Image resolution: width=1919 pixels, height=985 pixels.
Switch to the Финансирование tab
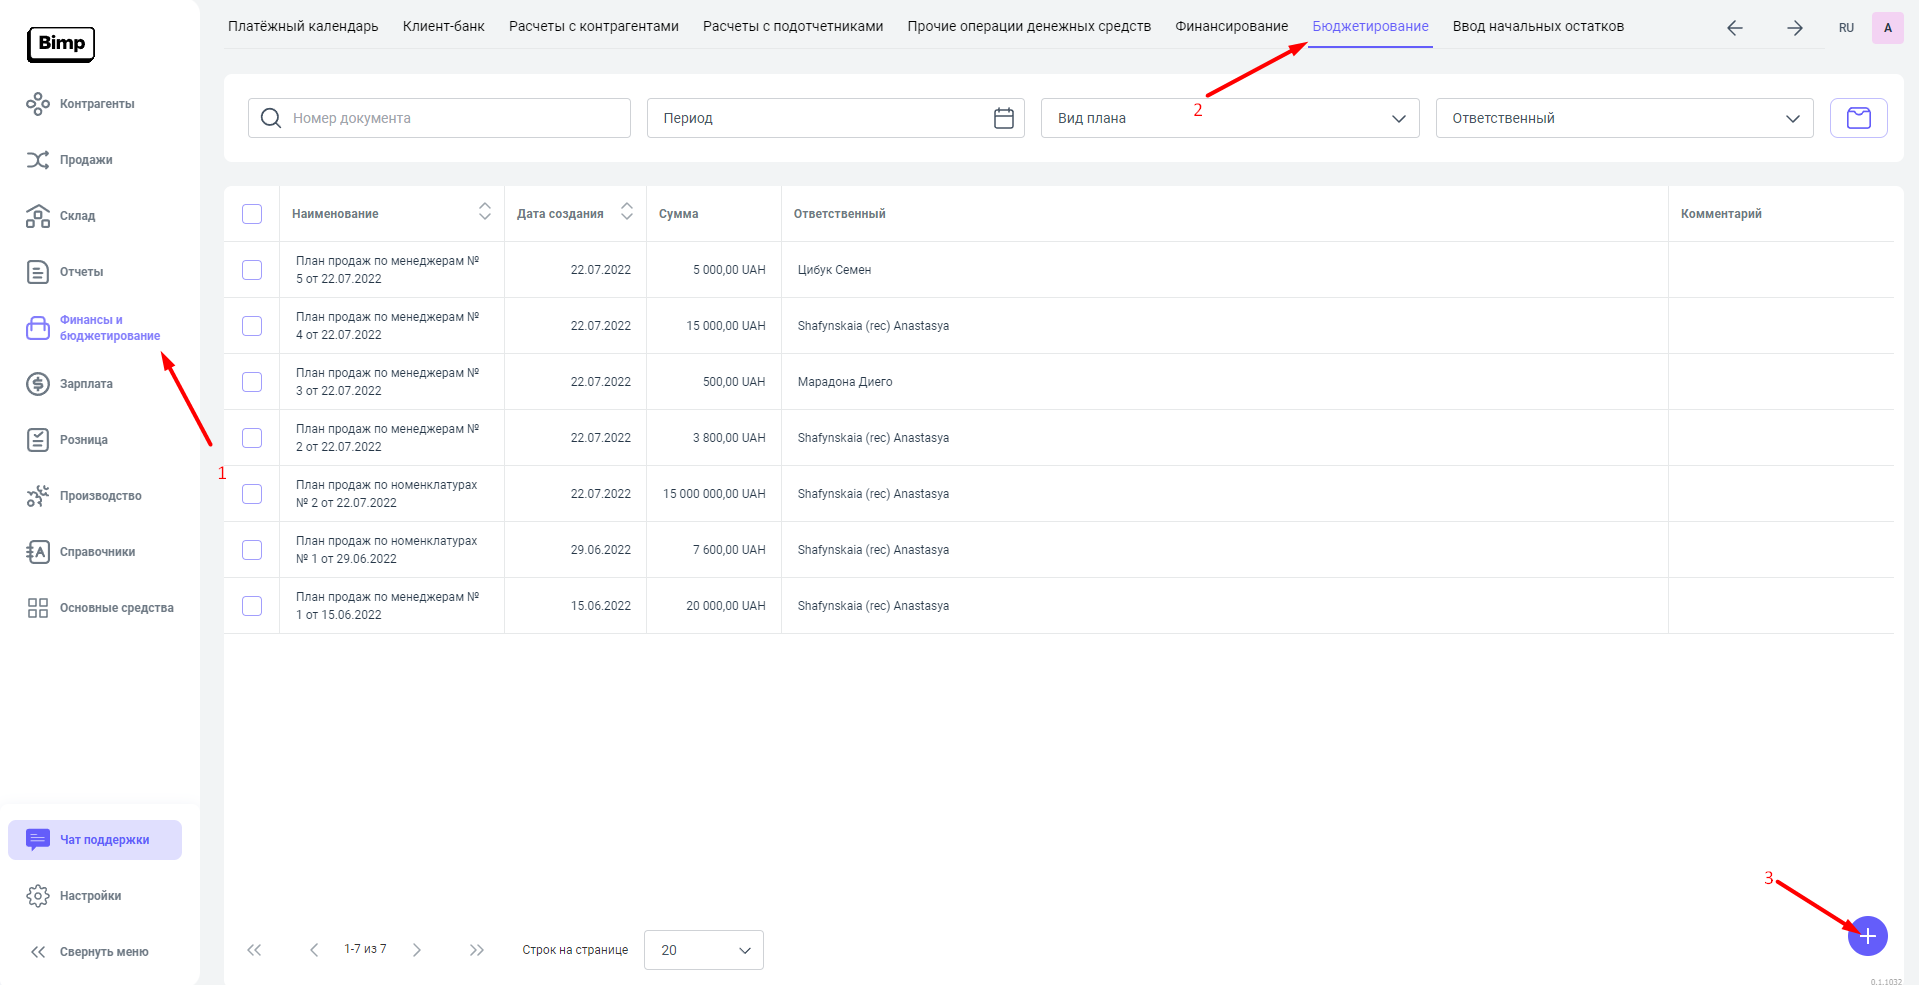[x=1231, y=26]
